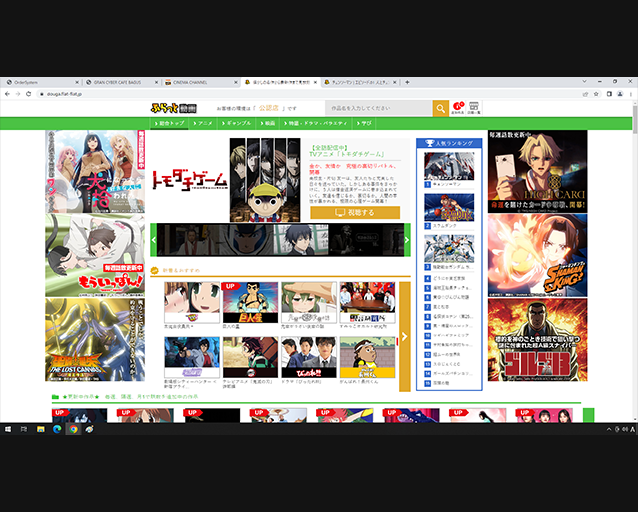Switch to the OrderSystem tab
The width and height of the screenshot is (638, 512).
click(x=41, y=82)
